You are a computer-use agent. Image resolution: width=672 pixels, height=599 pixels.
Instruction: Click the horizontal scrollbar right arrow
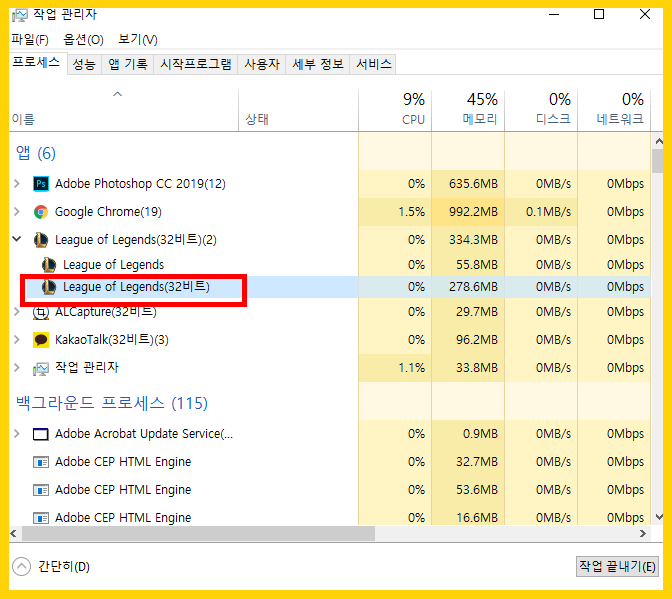pos(642,533)
